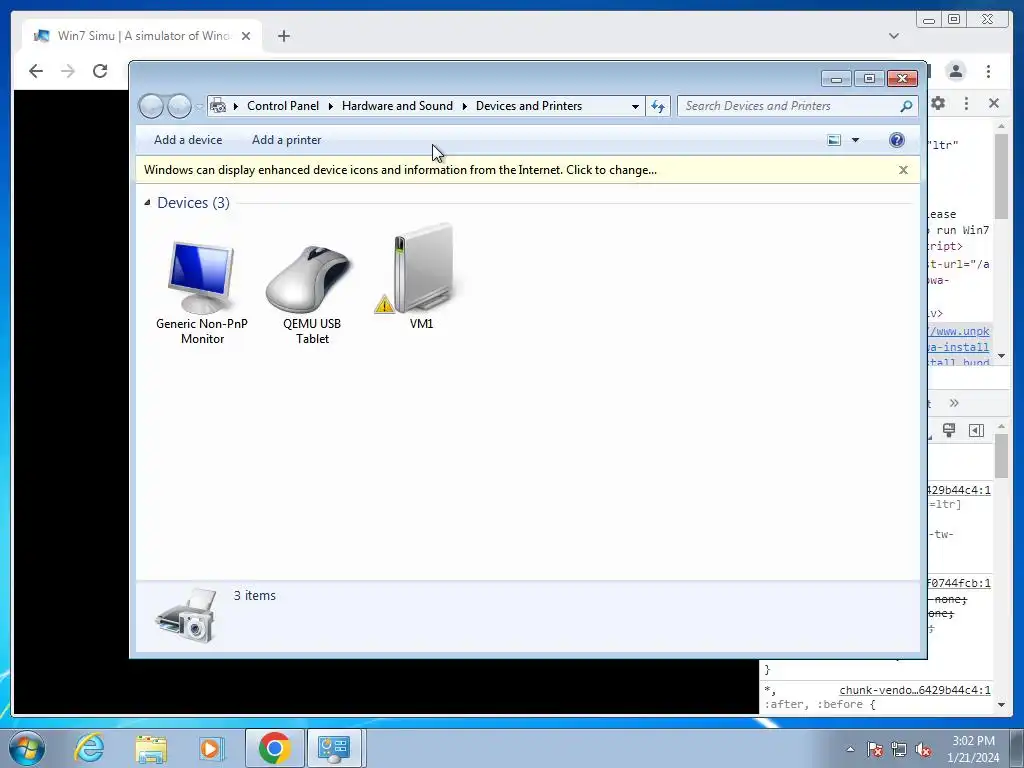1024x768 pixels.
Task: Click the browser forward arrow
Action: click(68, 71)
